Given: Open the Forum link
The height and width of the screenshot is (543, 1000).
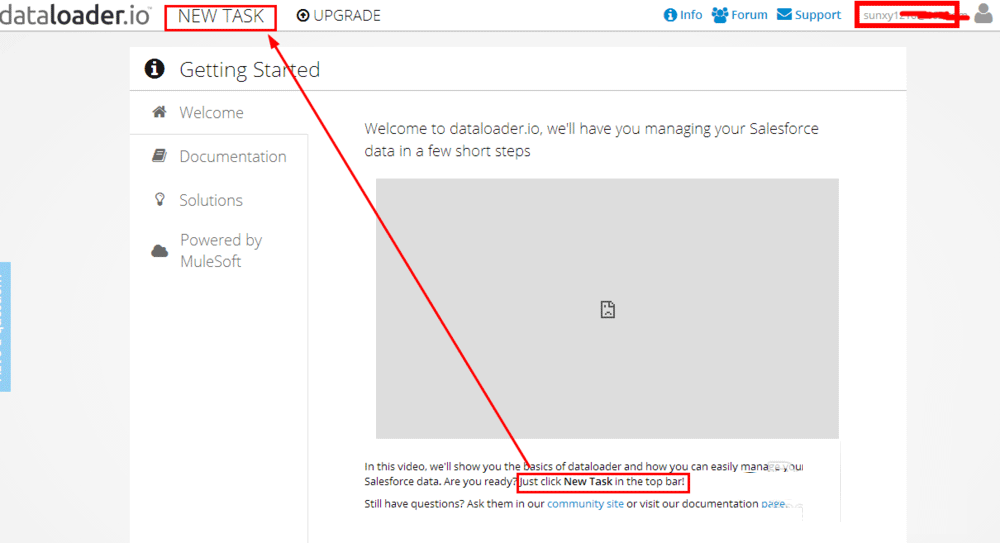Looking at the screenshot, I should (740, 15).
